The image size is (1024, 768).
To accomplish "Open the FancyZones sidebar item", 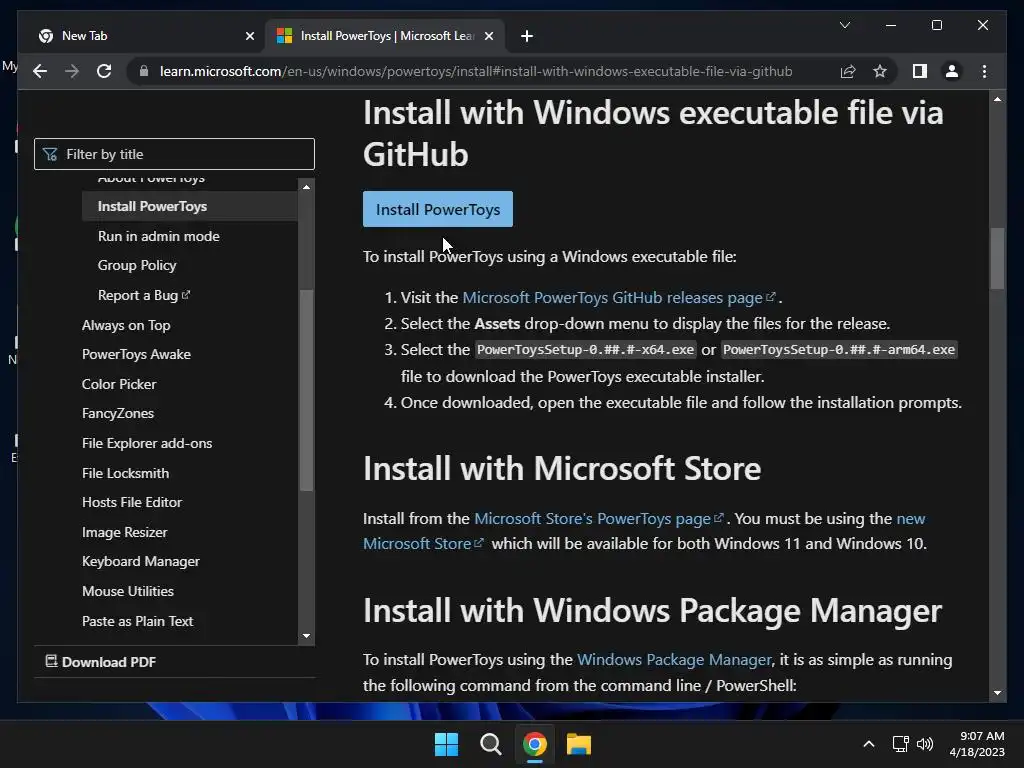I will (x=118, y=413).
